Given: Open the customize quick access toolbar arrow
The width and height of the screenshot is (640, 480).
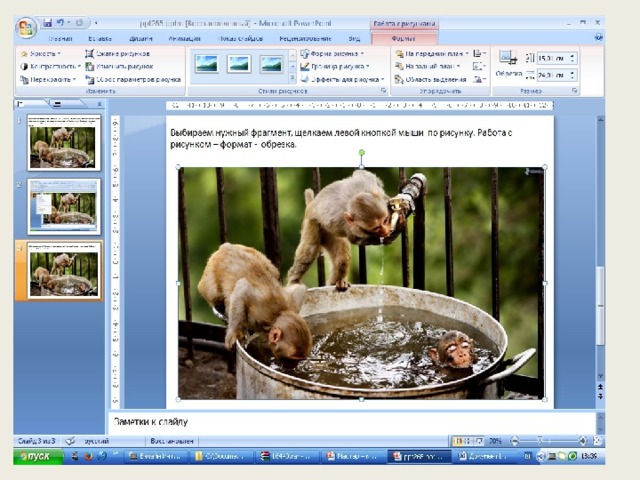Looking at the screenshot, I should (x=96, y=23).
